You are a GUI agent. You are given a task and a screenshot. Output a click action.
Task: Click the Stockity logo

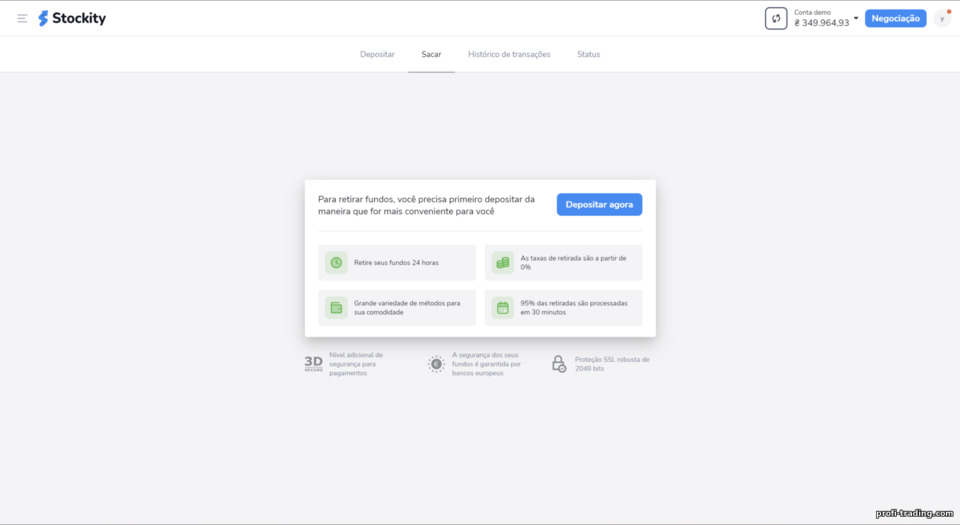click(72, 18)
